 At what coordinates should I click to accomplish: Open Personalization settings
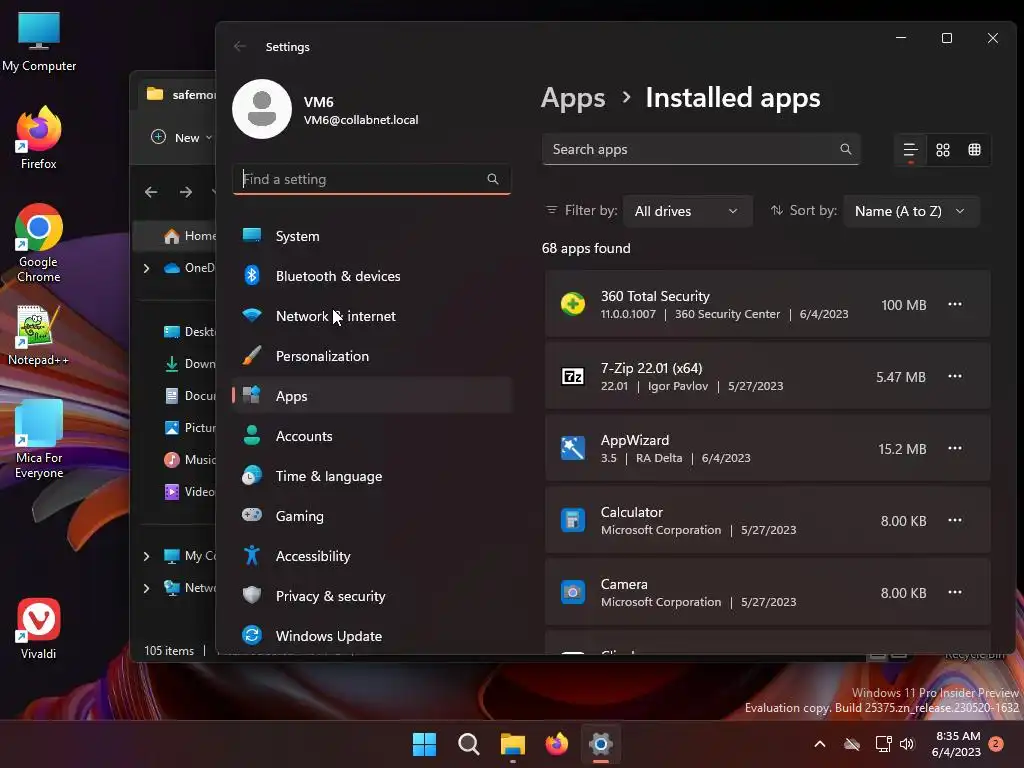pos(372,356)
